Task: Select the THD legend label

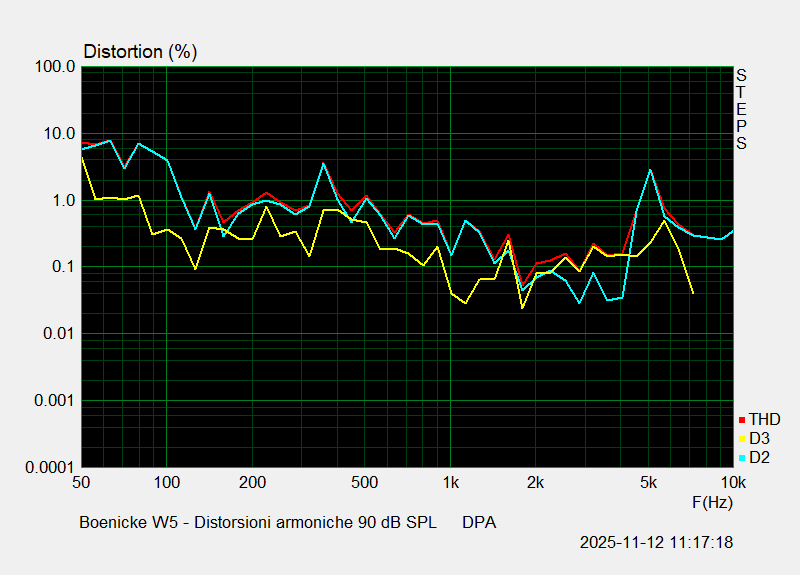Action: point(765,420)
